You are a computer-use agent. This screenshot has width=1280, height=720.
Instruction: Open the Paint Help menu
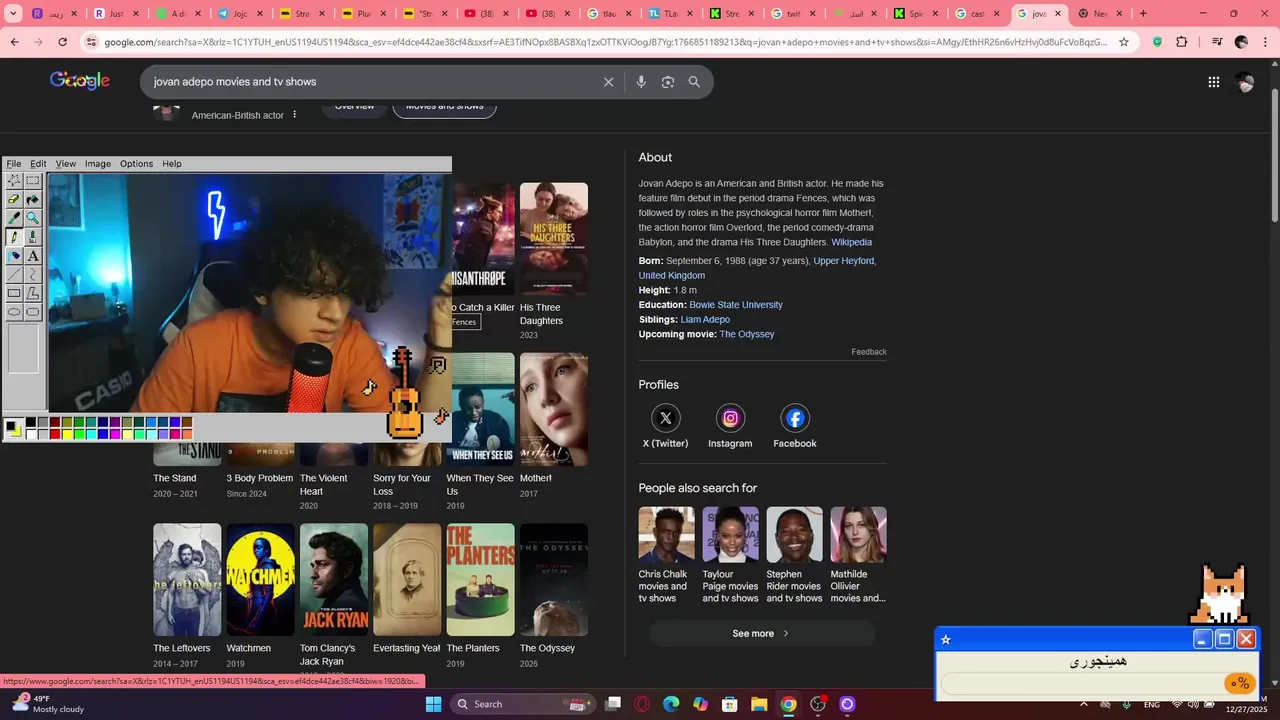coord(172,164)
